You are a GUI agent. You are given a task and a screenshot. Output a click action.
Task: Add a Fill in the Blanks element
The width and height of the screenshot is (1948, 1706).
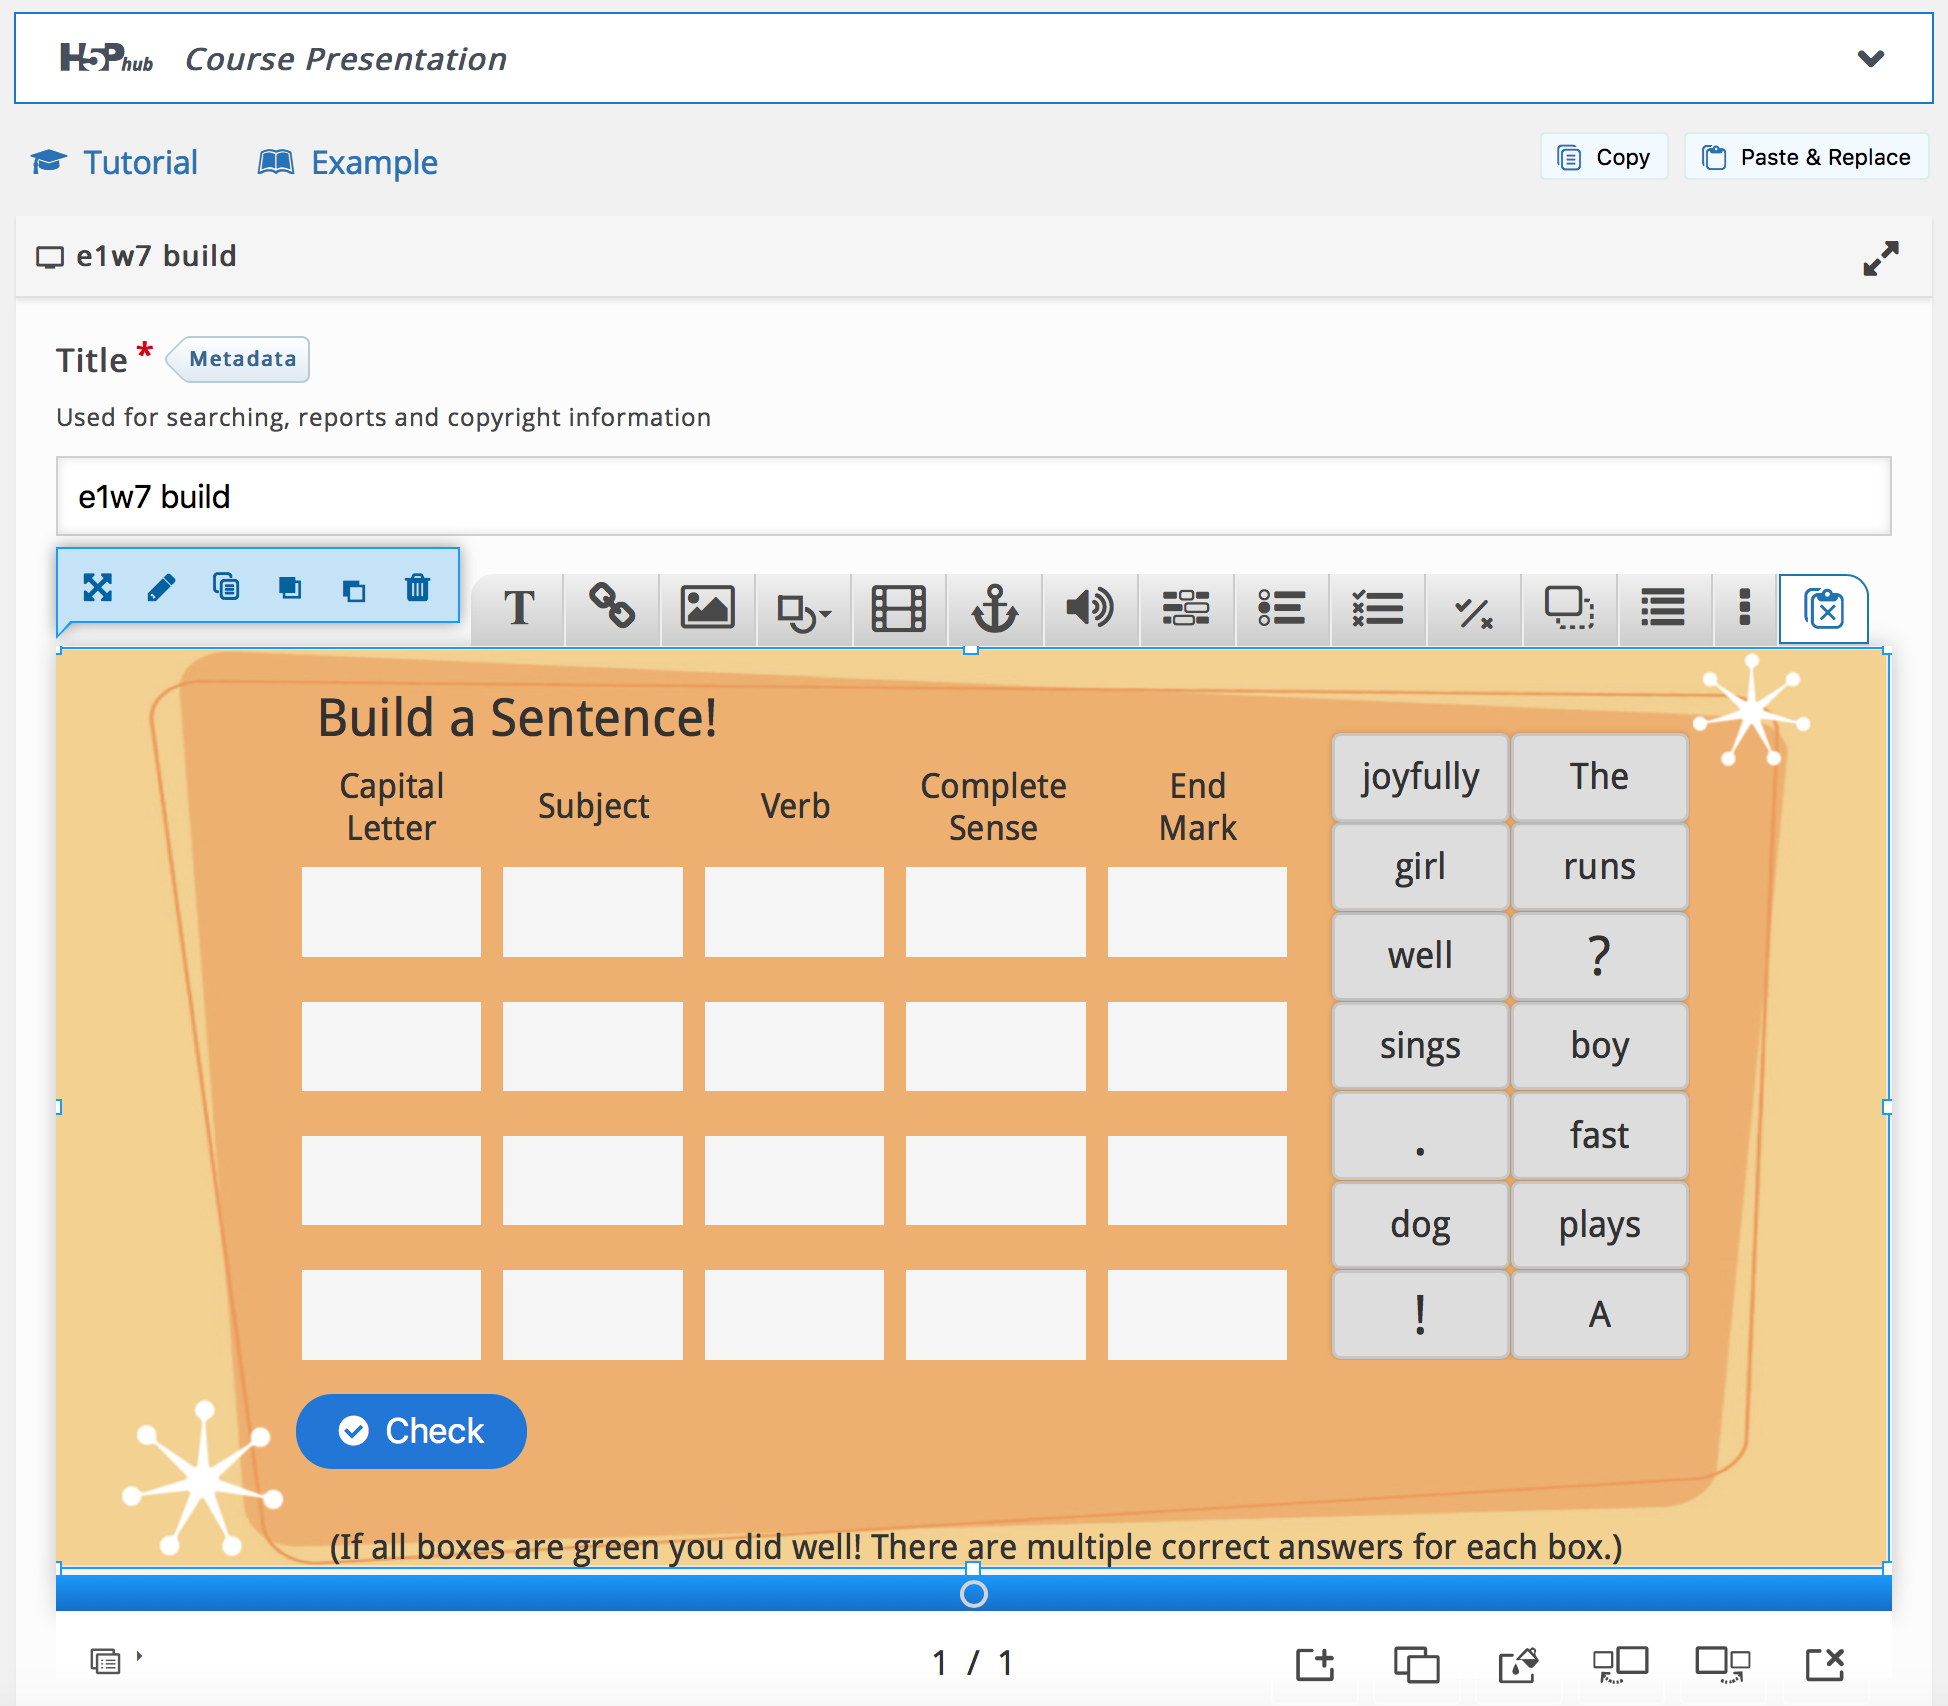point(1186,608)
